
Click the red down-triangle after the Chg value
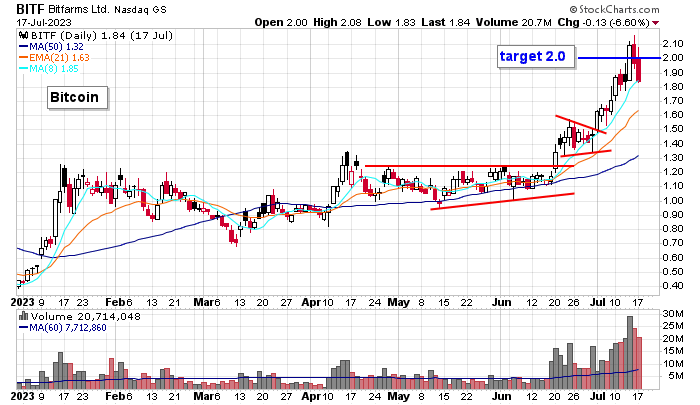[x=655, y=23]
